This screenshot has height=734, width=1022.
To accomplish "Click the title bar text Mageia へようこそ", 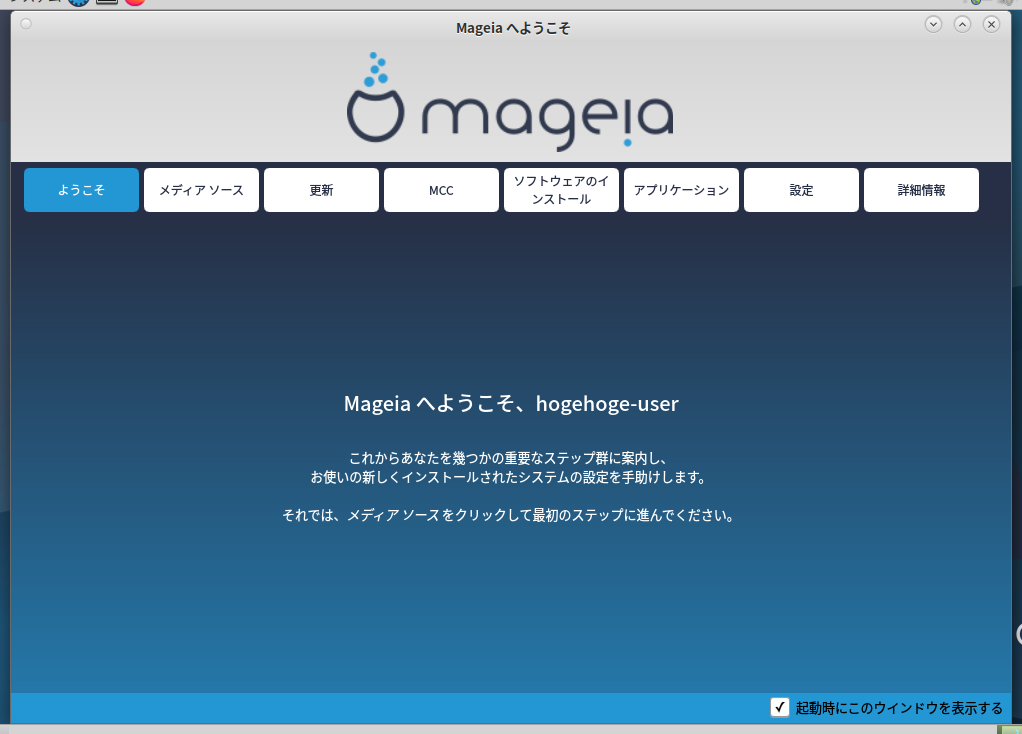I will click(x=513, y=28).
